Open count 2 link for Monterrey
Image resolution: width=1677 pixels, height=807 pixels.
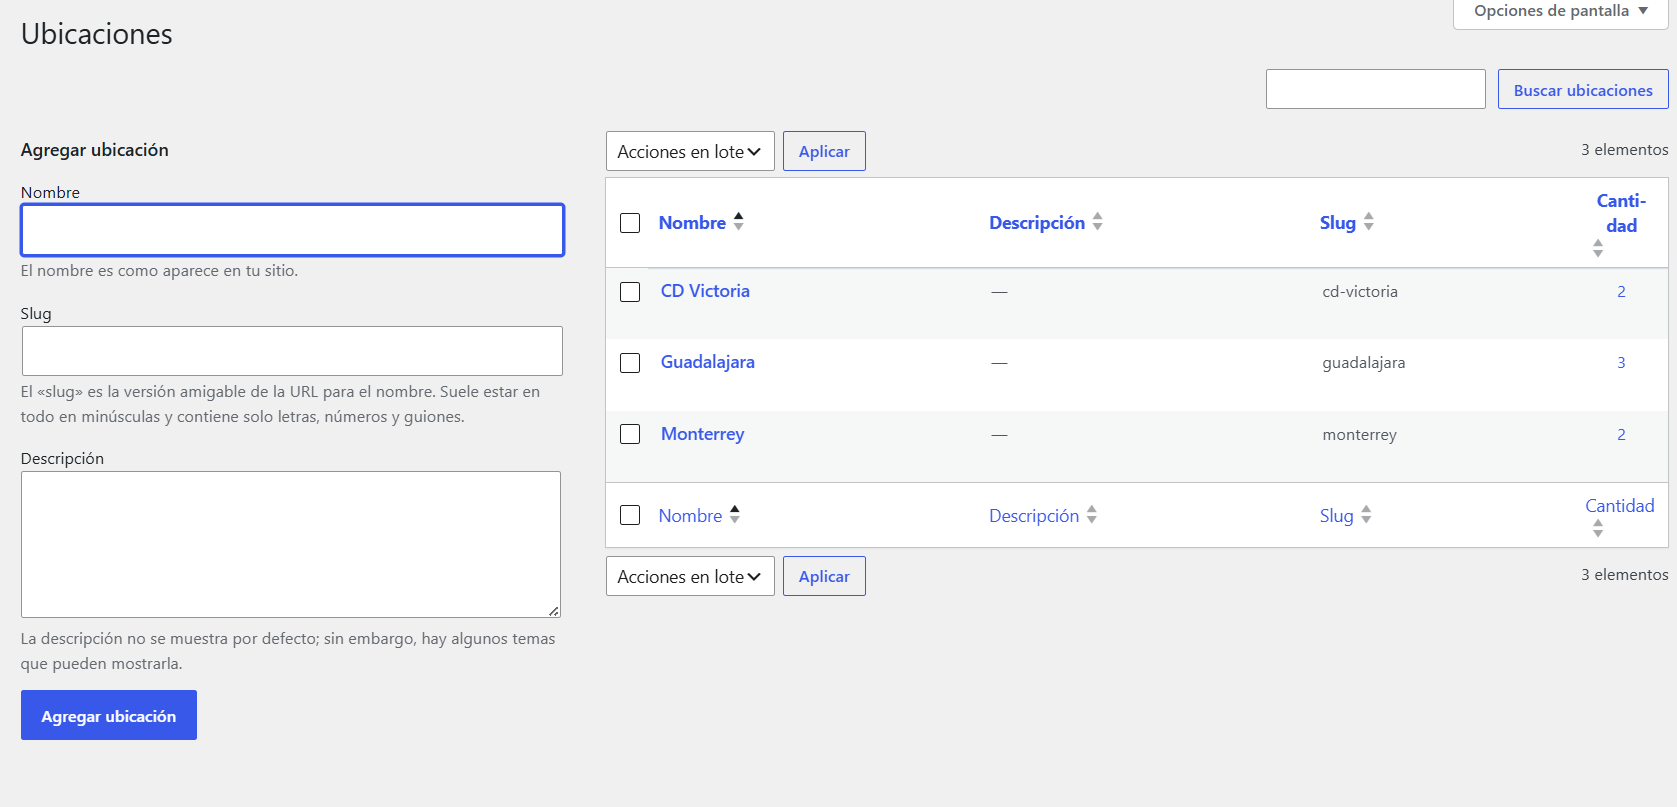(1621, 435)
